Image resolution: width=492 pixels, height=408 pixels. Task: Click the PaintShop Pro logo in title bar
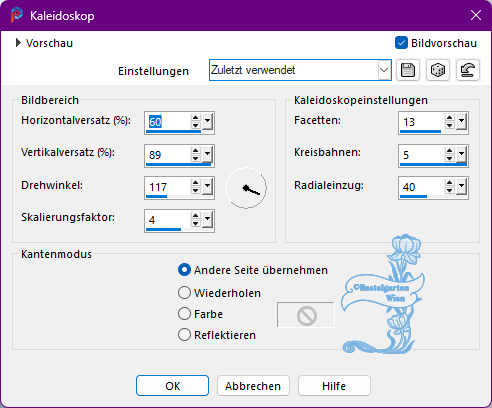pos(16,15)
